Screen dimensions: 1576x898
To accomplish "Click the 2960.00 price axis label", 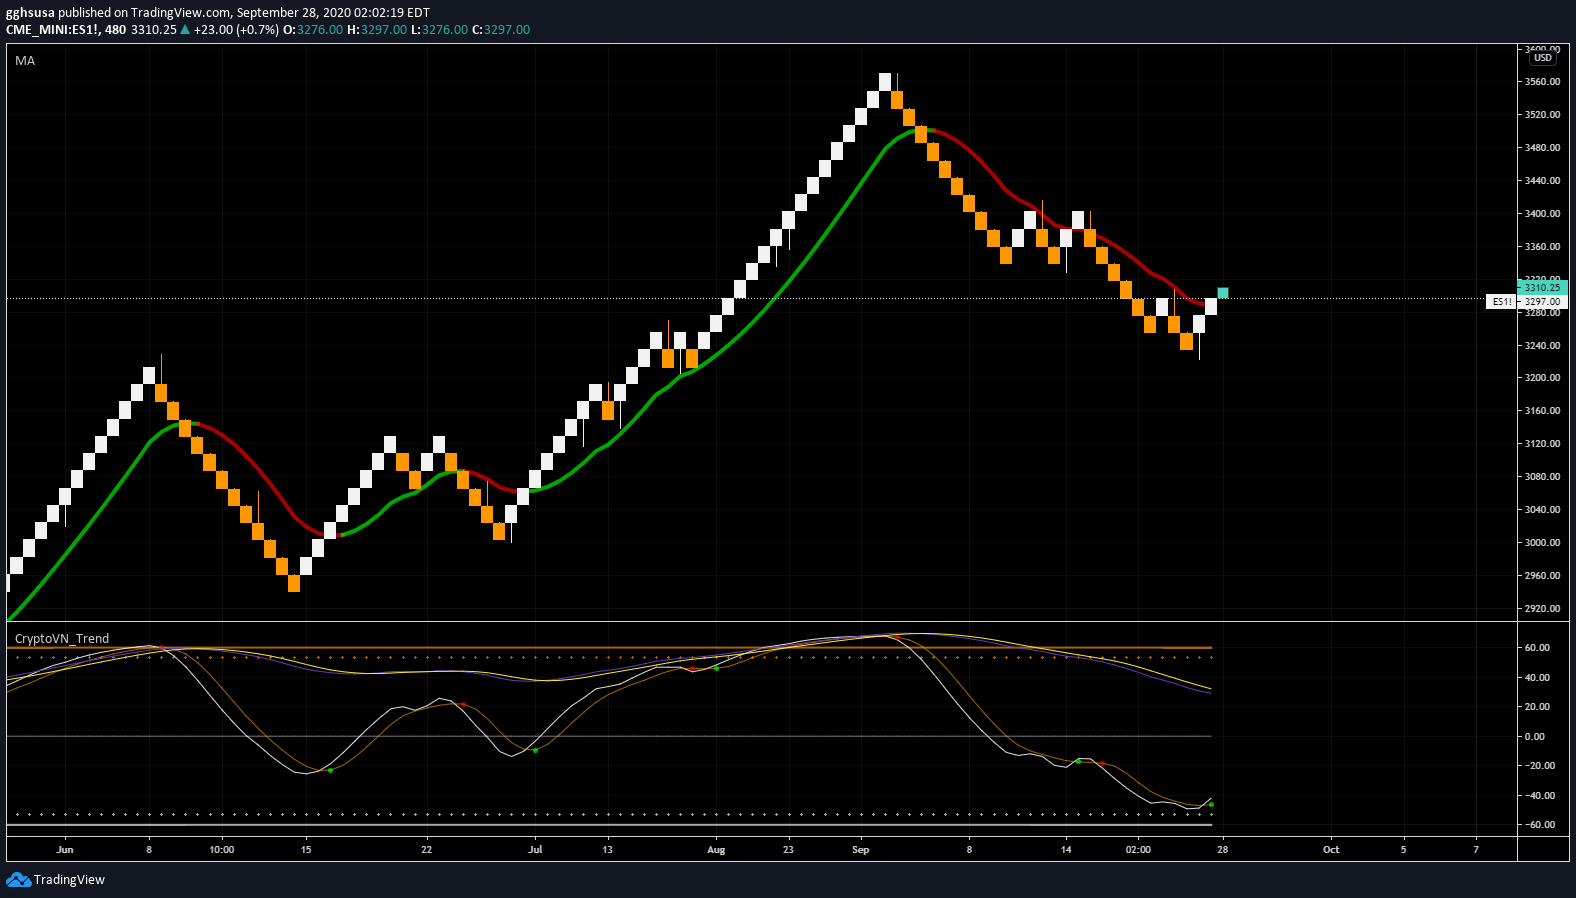I will 1542,576.
